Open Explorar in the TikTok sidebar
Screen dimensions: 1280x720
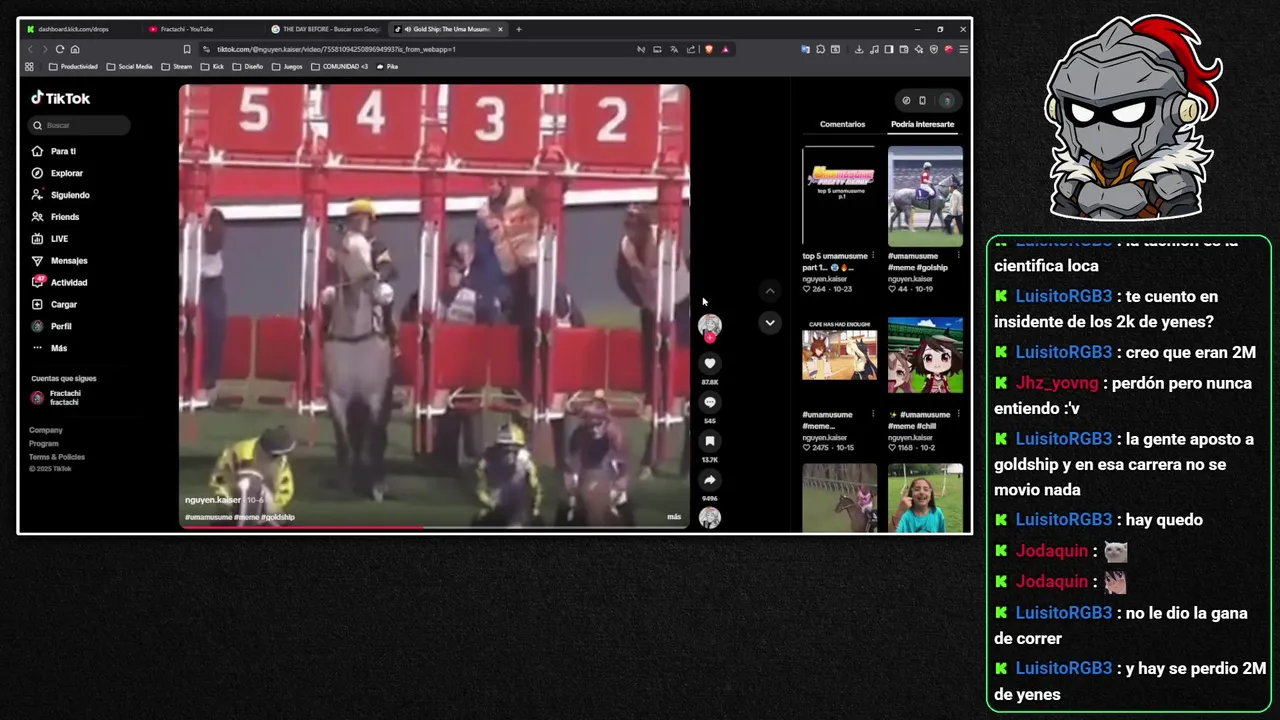click(x=66, y=173)
